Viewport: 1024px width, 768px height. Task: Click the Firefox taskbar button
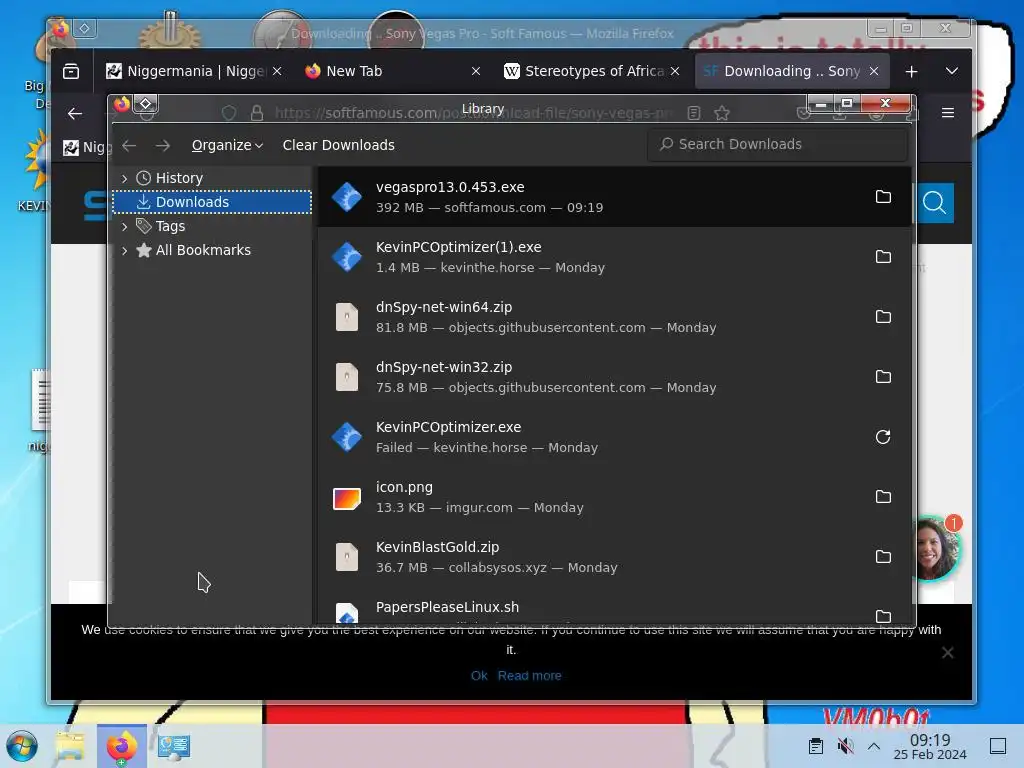pyautogui.click(x=121, y=746)
